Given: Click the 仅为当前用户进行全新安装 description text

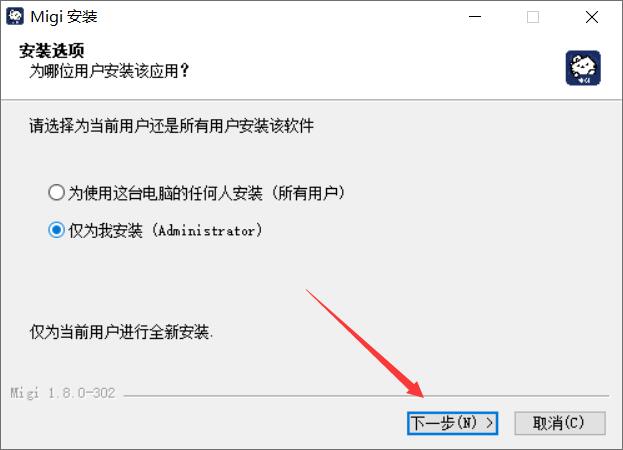Looking at the screenshot, I should point(122,332).
